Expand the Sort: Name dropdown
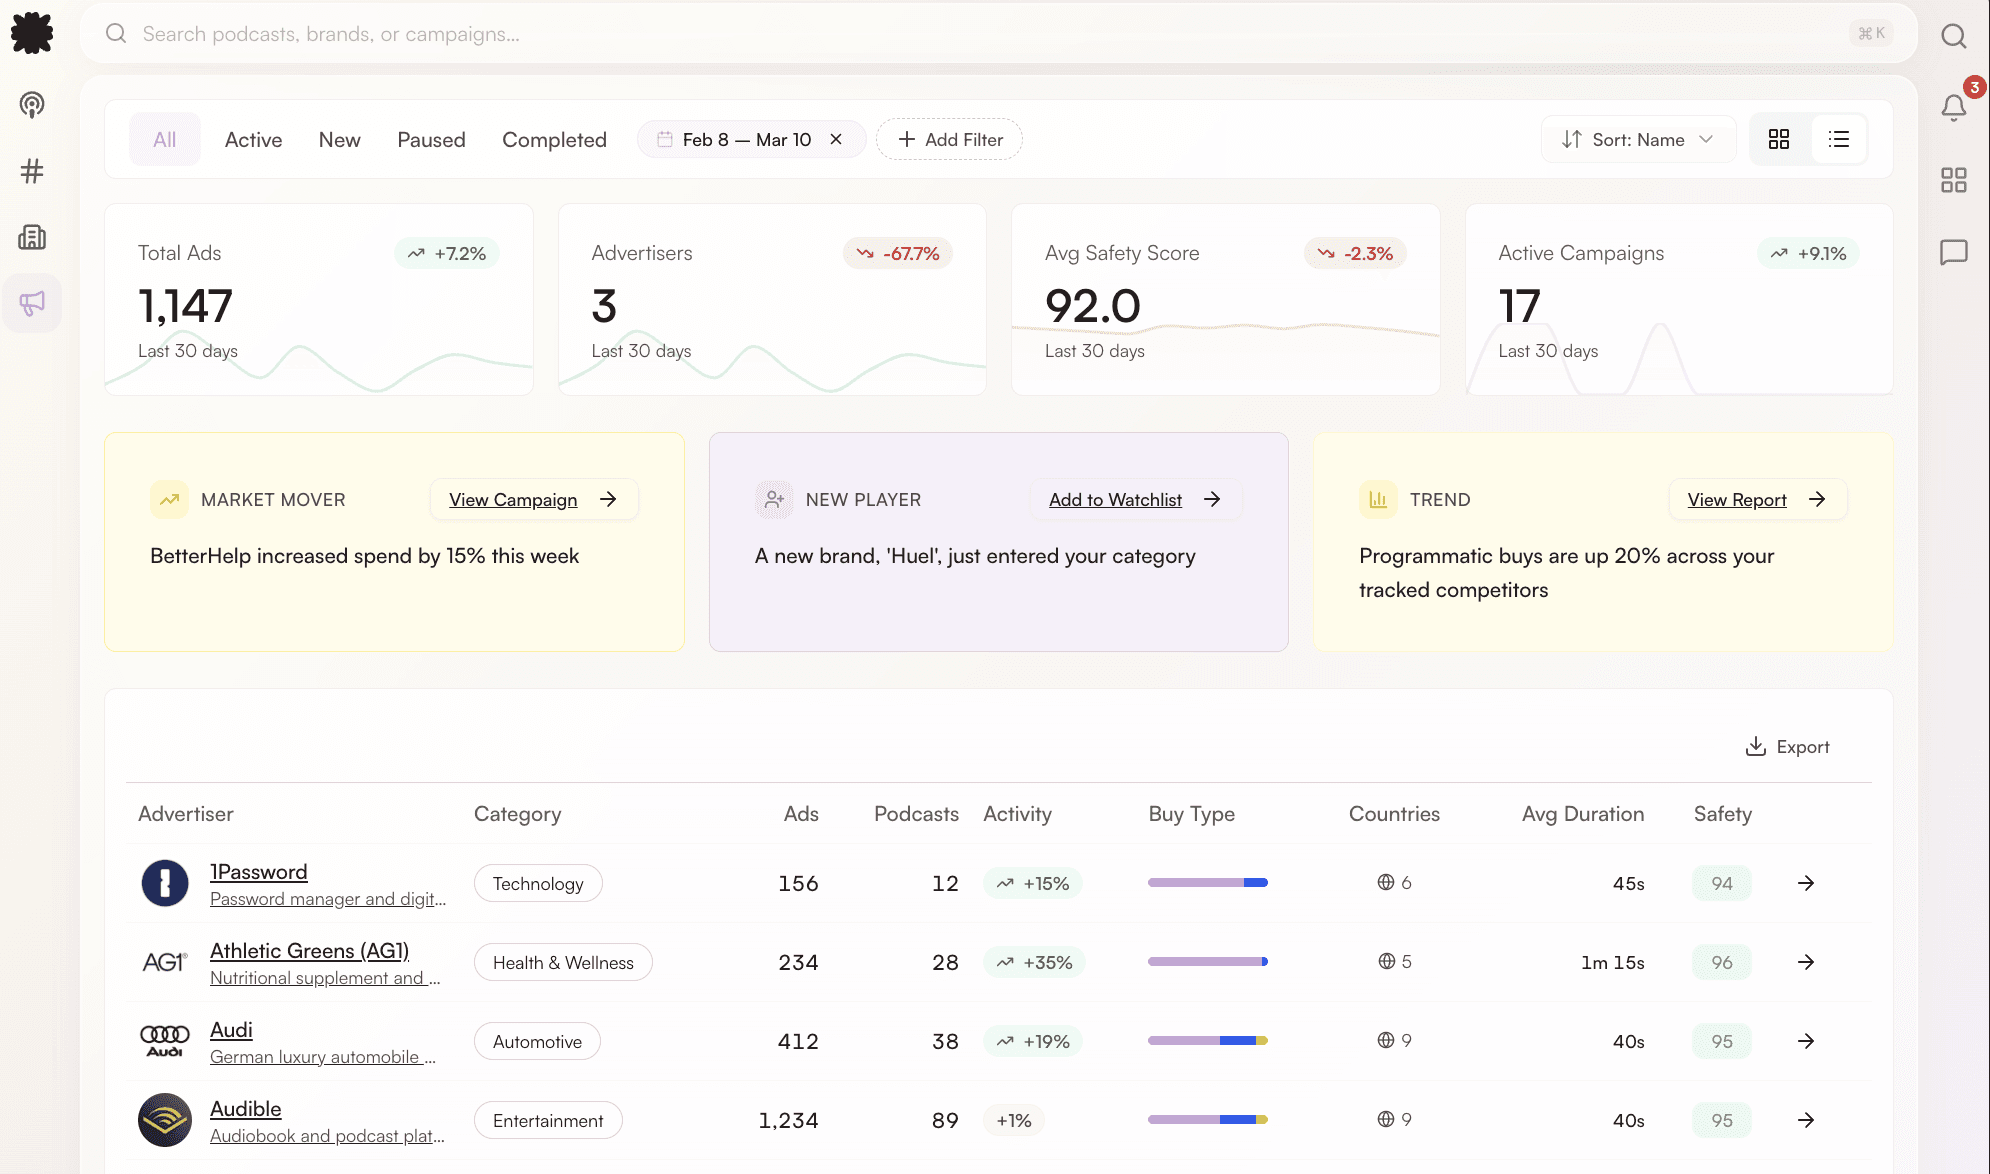 coord(1638,139)
